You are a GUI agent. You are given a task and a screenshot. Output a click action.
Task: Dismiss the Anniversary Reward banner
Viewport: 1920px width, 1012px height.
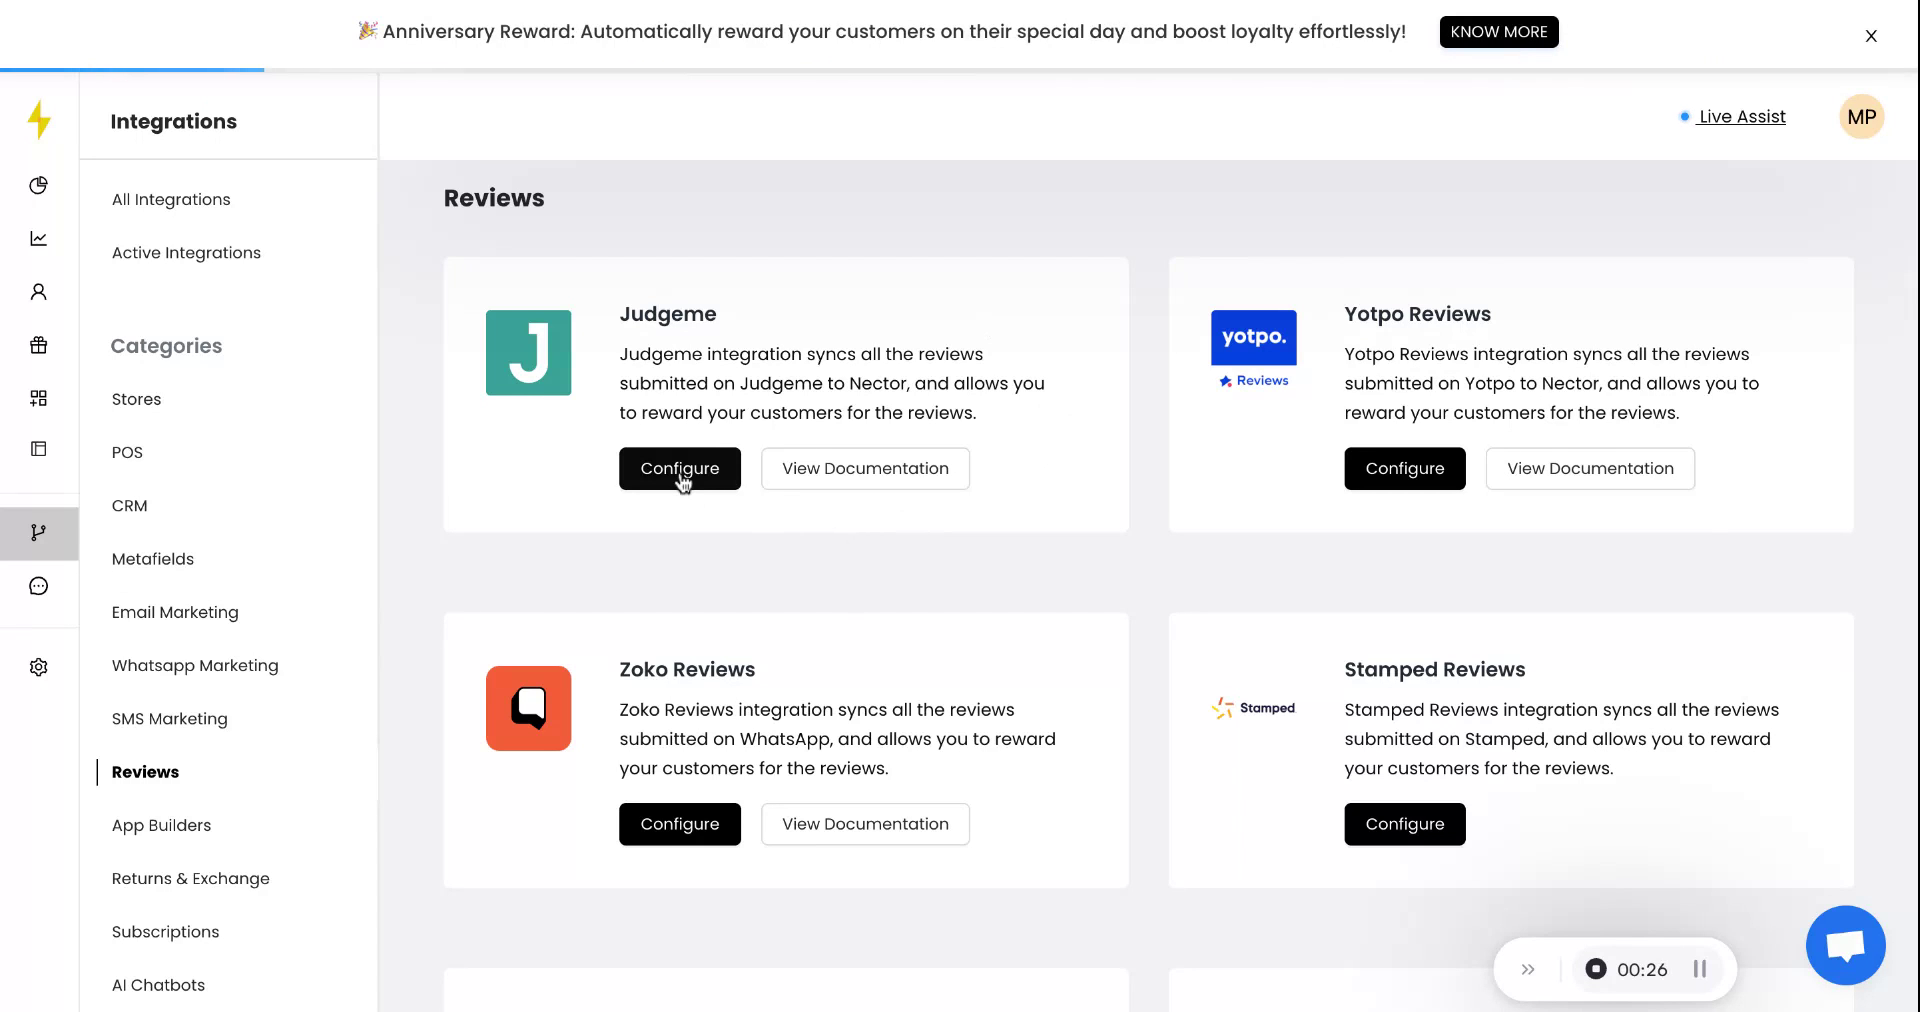(x=1871, y=36)
